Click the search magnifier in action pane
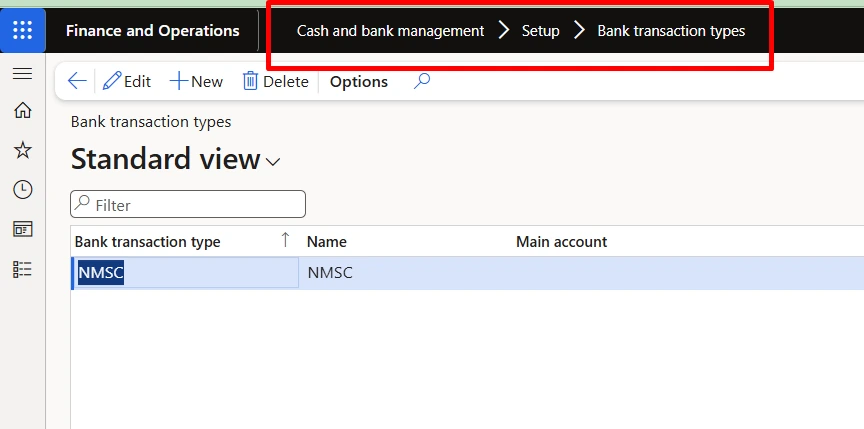864x429 pixels. point(422,81)
